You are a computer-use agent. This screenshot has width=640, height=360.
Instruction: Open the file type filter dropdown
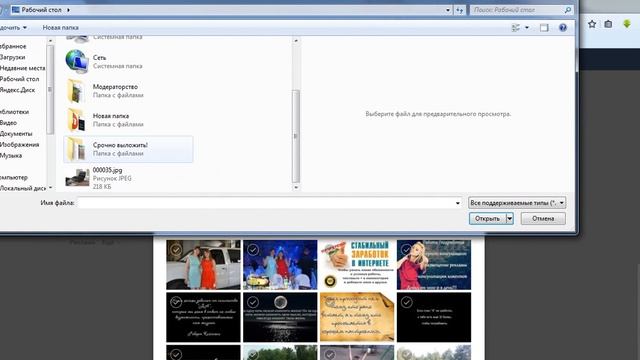[x=517, y=203]
